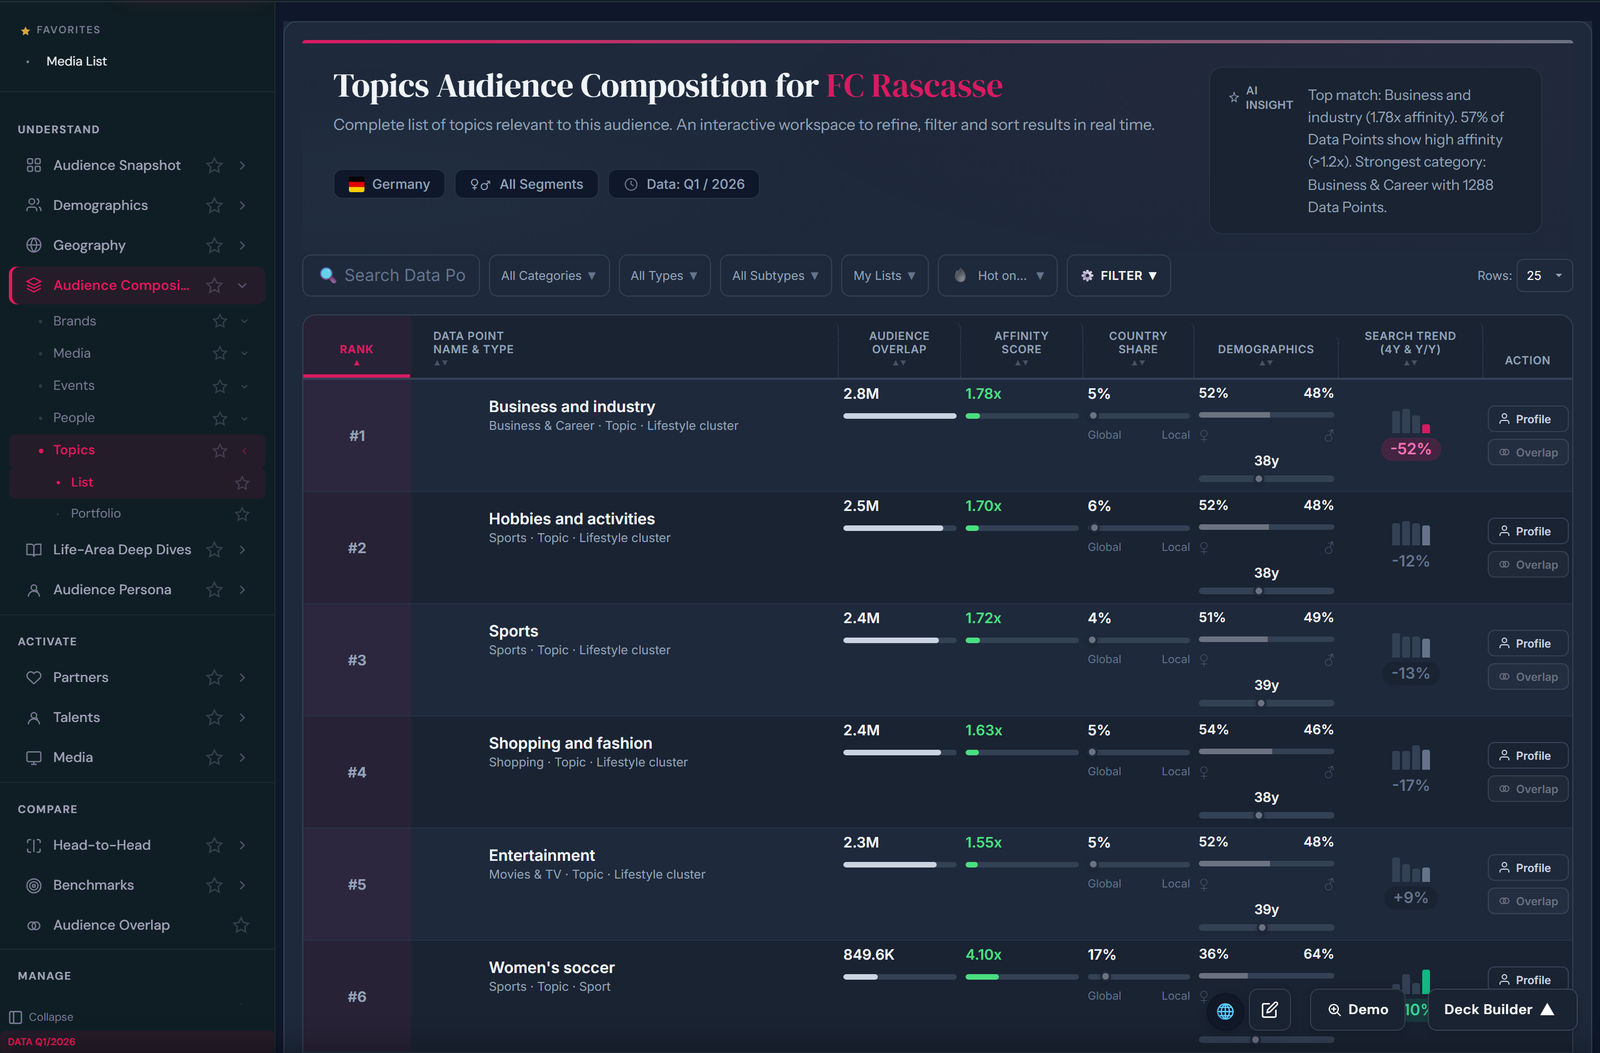
Task: Click the search trend bar chart for Business and industry
Action: click(1411, 420)
